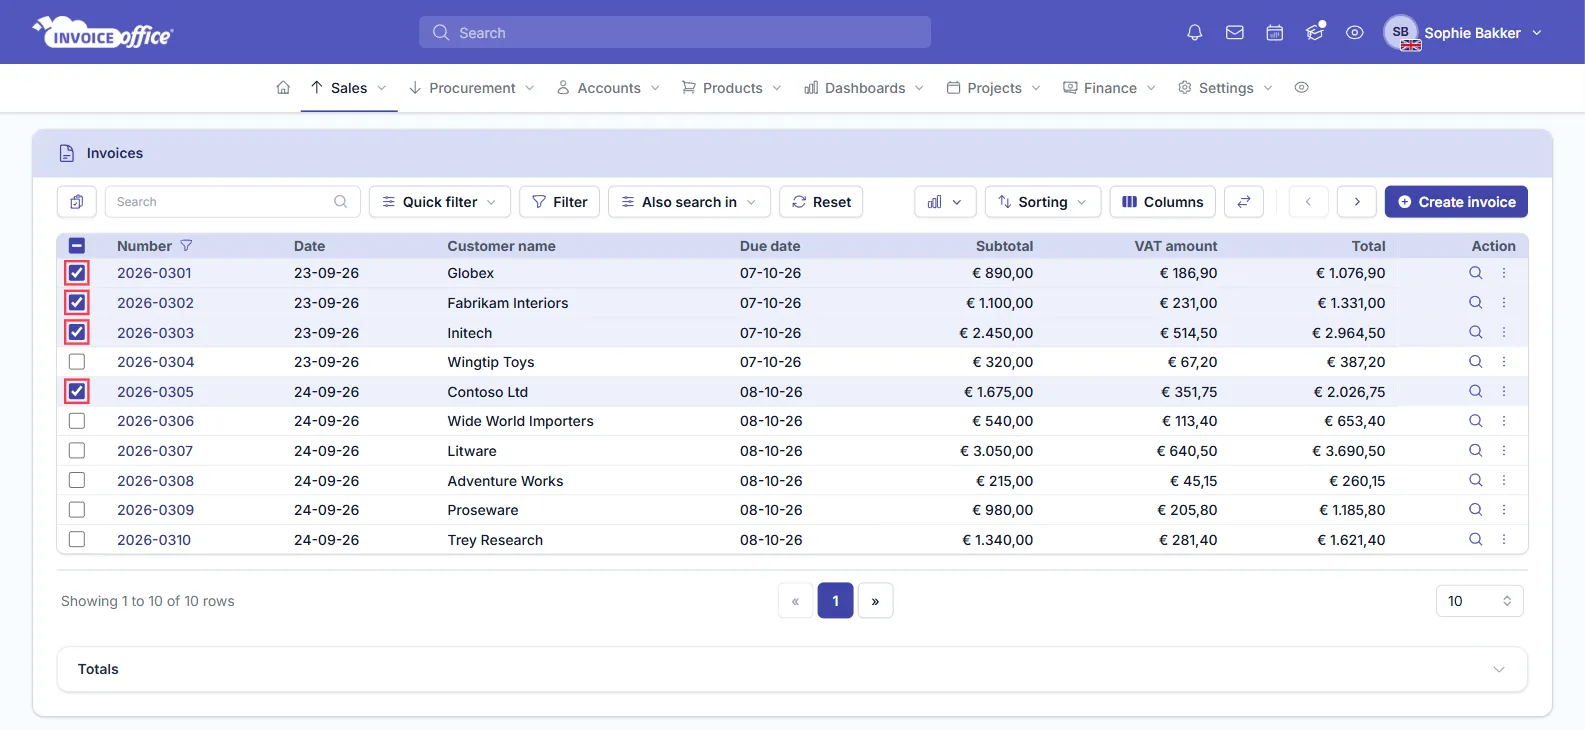The image size is (1585, 730).
Task: Open the calendar icon in header
Action: pos(1274,33)
